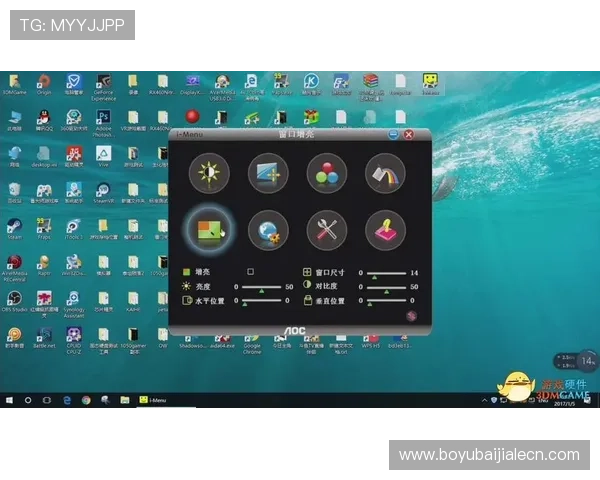Click the Picture Boost bright frame icon
This screenshot has width=600, height=480.
pos(209,230)
